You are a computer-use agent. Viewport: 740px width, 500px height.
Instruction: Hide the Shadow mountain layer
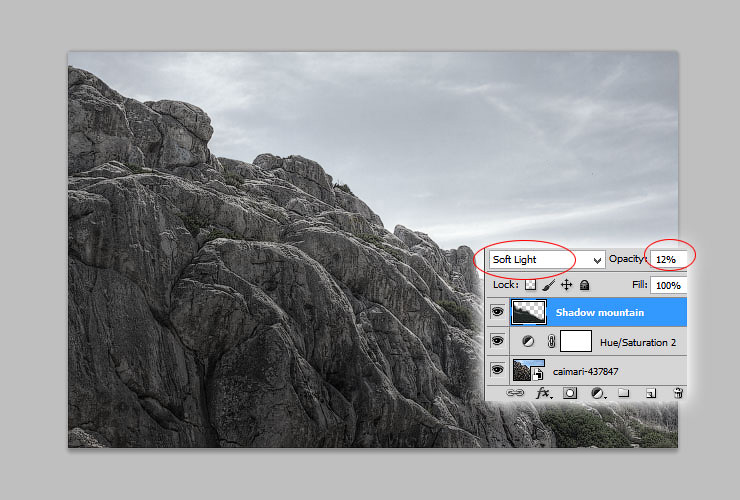point(497,312)
